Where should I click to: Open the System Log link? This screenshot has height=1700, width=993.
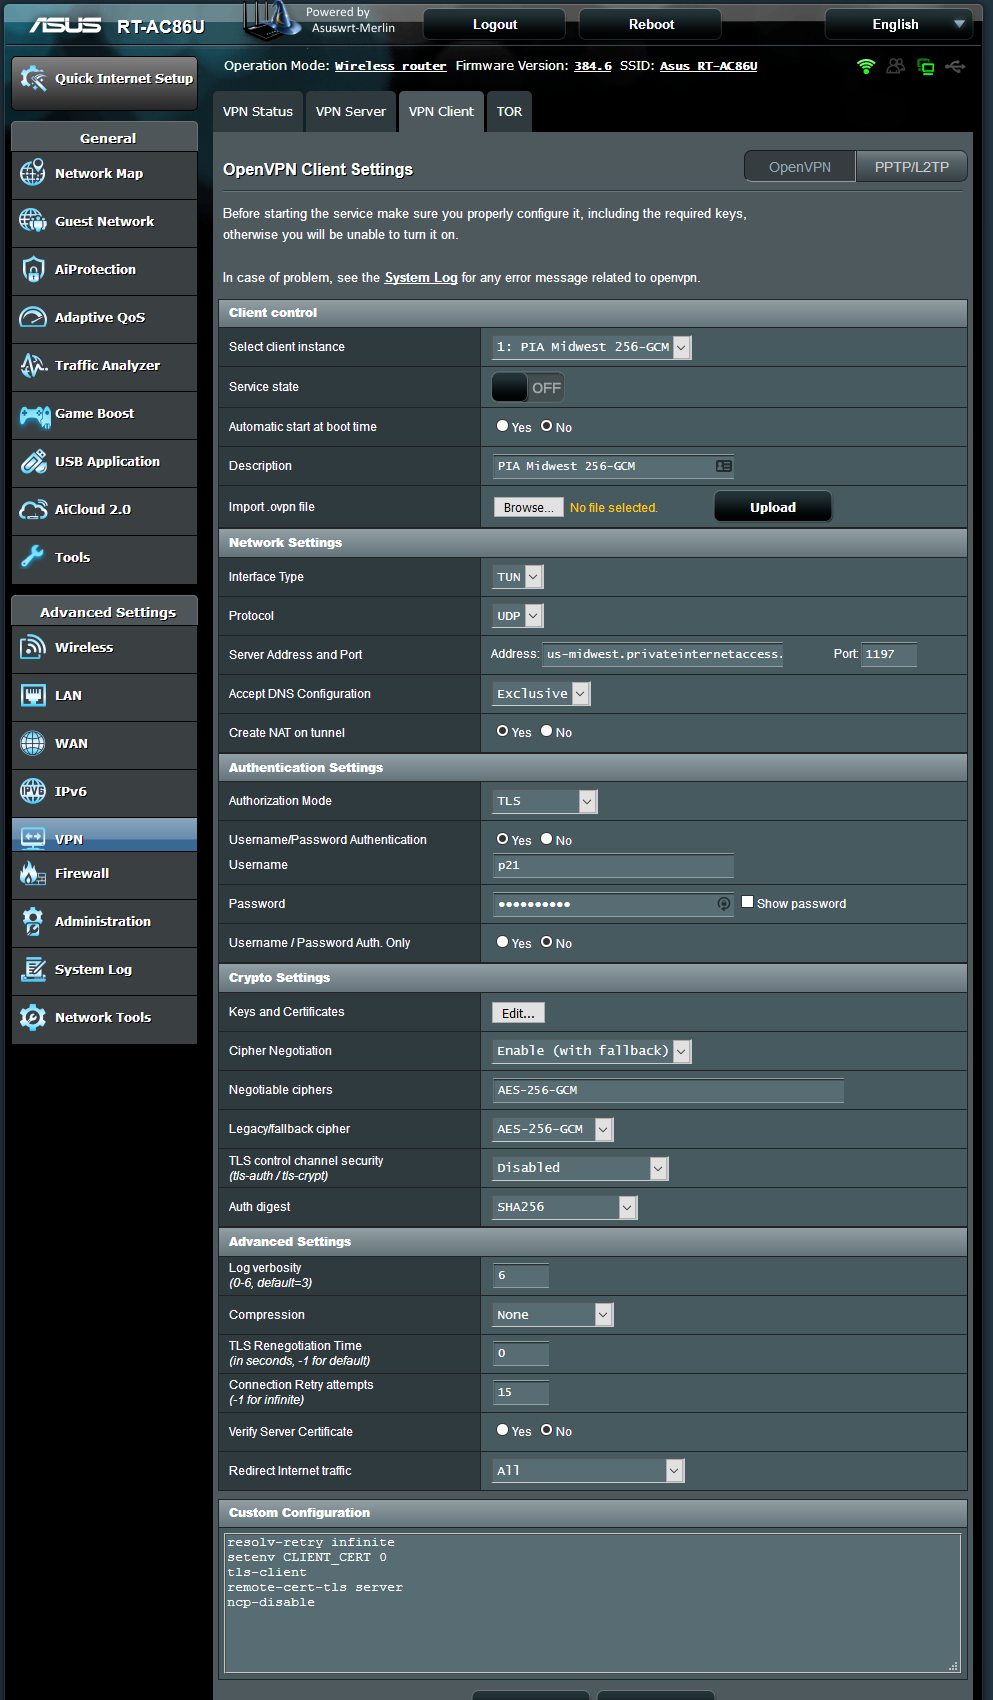click(421, 278)
